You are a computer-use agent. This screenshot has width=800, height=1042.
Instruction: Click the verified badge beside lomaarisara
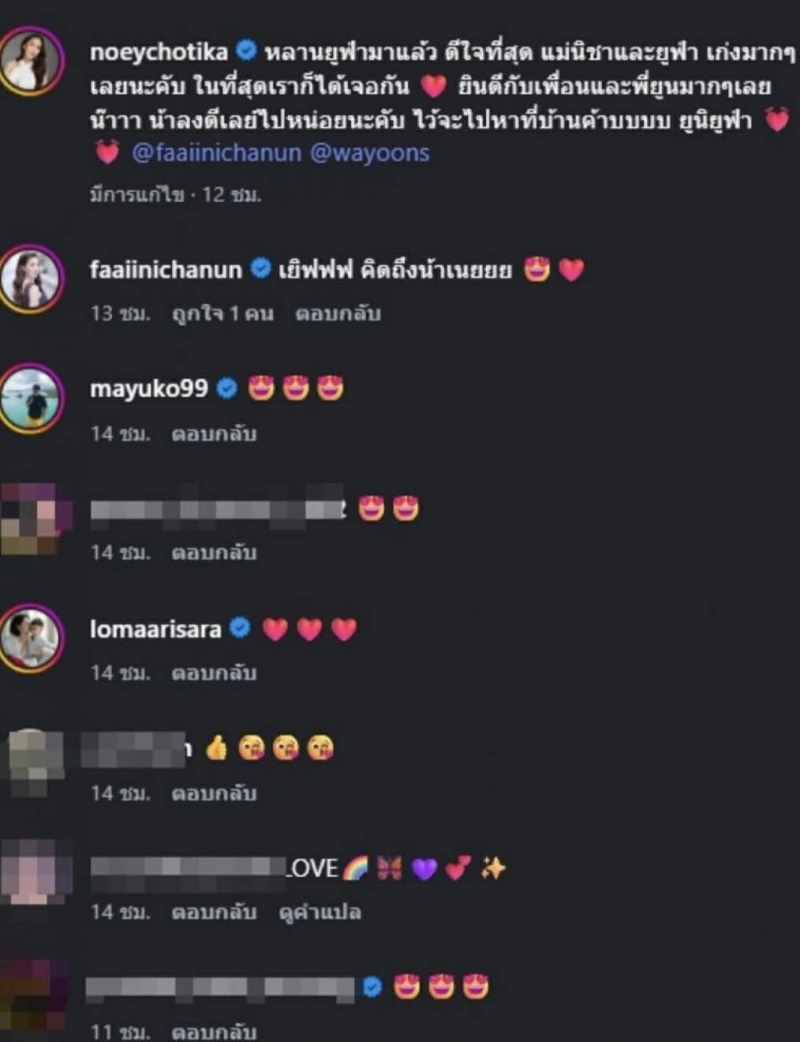click(x=240, y=627)
